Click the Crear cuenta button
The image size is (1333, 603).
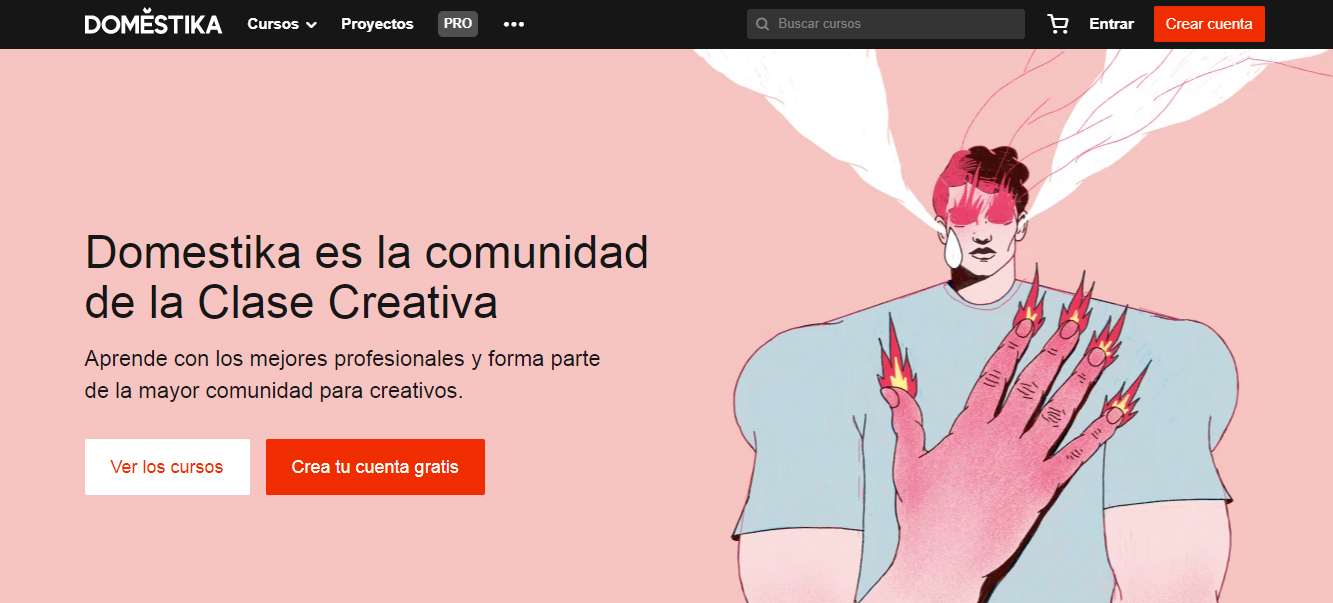(1209, 24)
